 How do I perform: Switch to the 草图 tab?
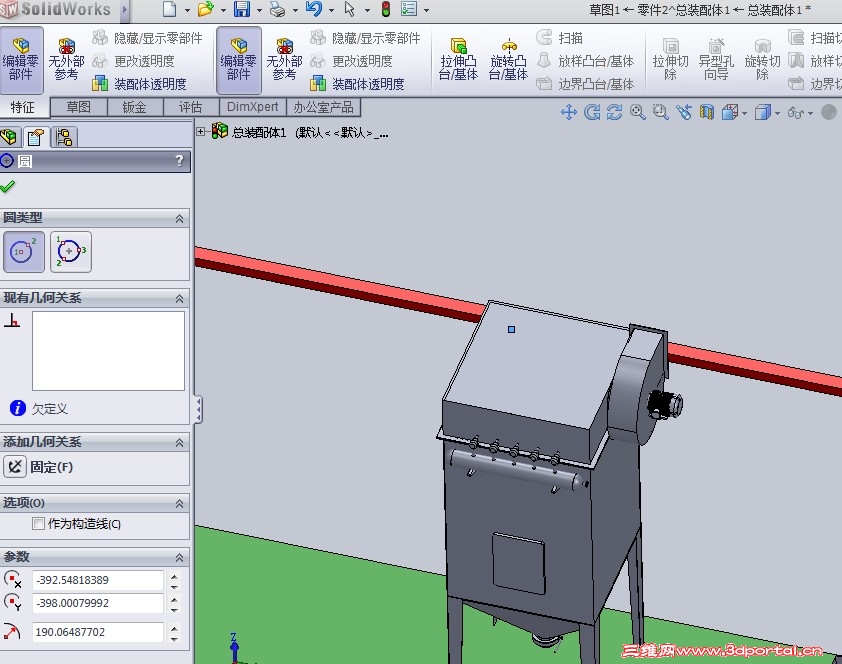point(78,107)
